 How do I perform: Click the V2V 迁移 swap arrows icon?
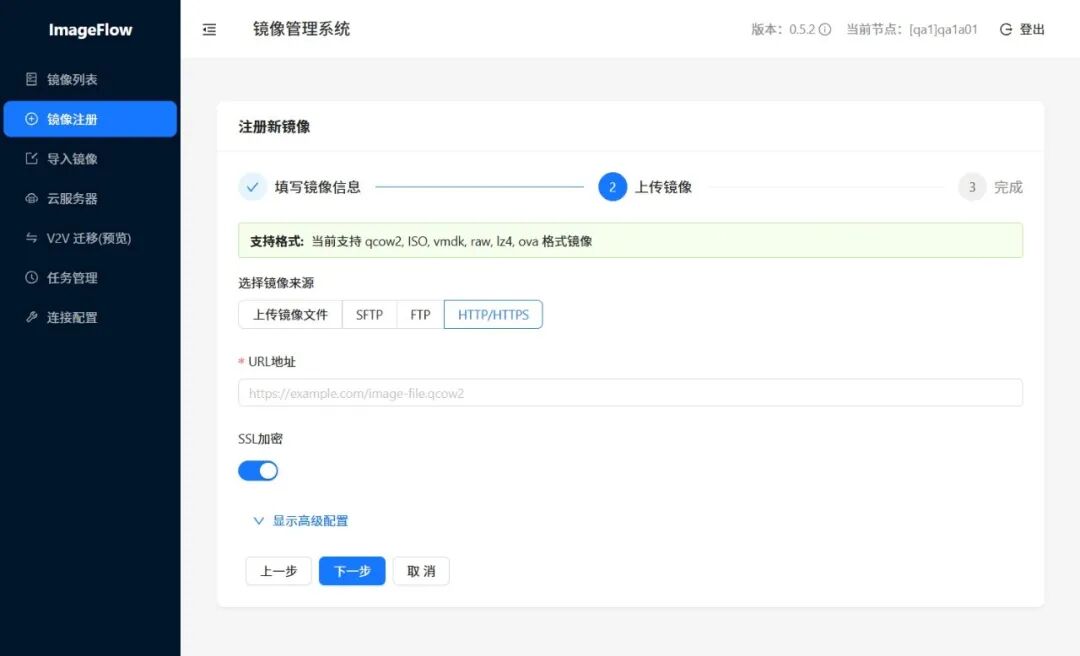[31, 238]
